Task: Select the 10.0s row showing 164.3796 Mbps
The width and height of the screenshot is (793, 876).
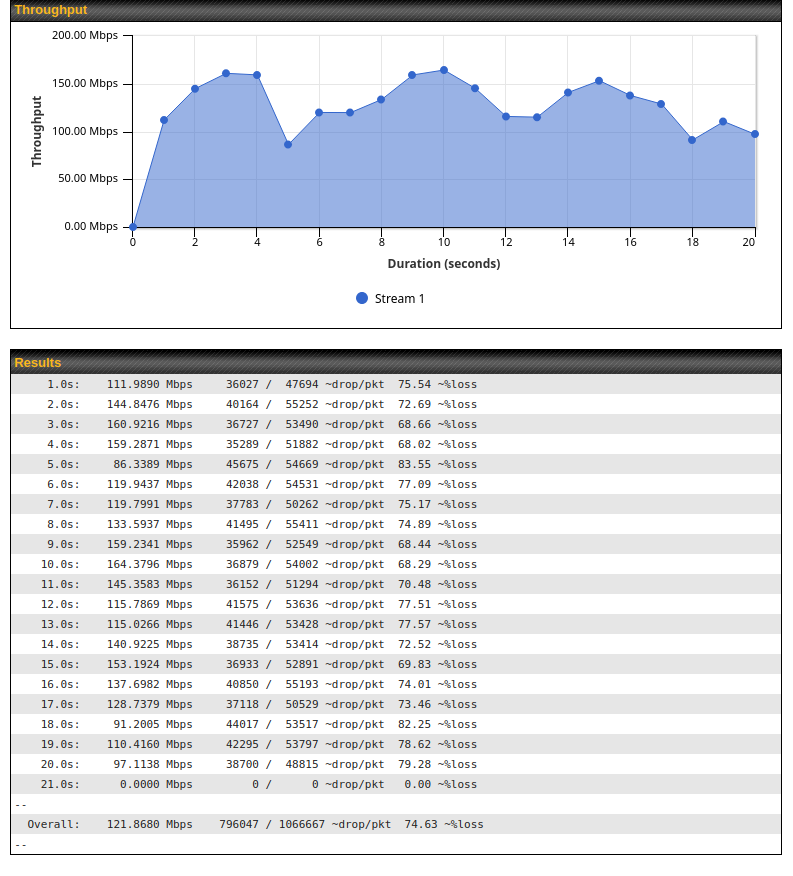Action: coord(396,564)
